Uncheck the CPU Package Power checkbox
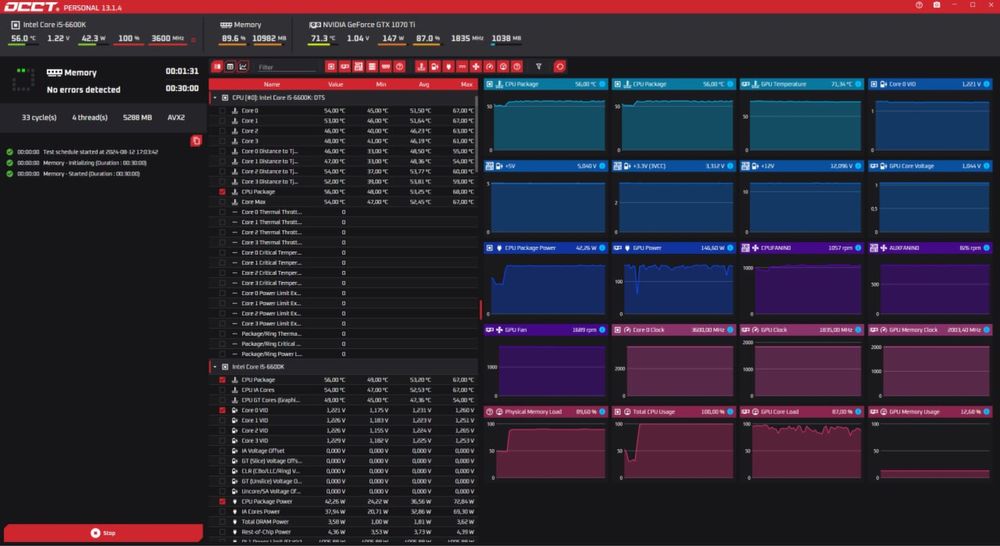Viewport: 1000px width, 546px height. point(222,501)
